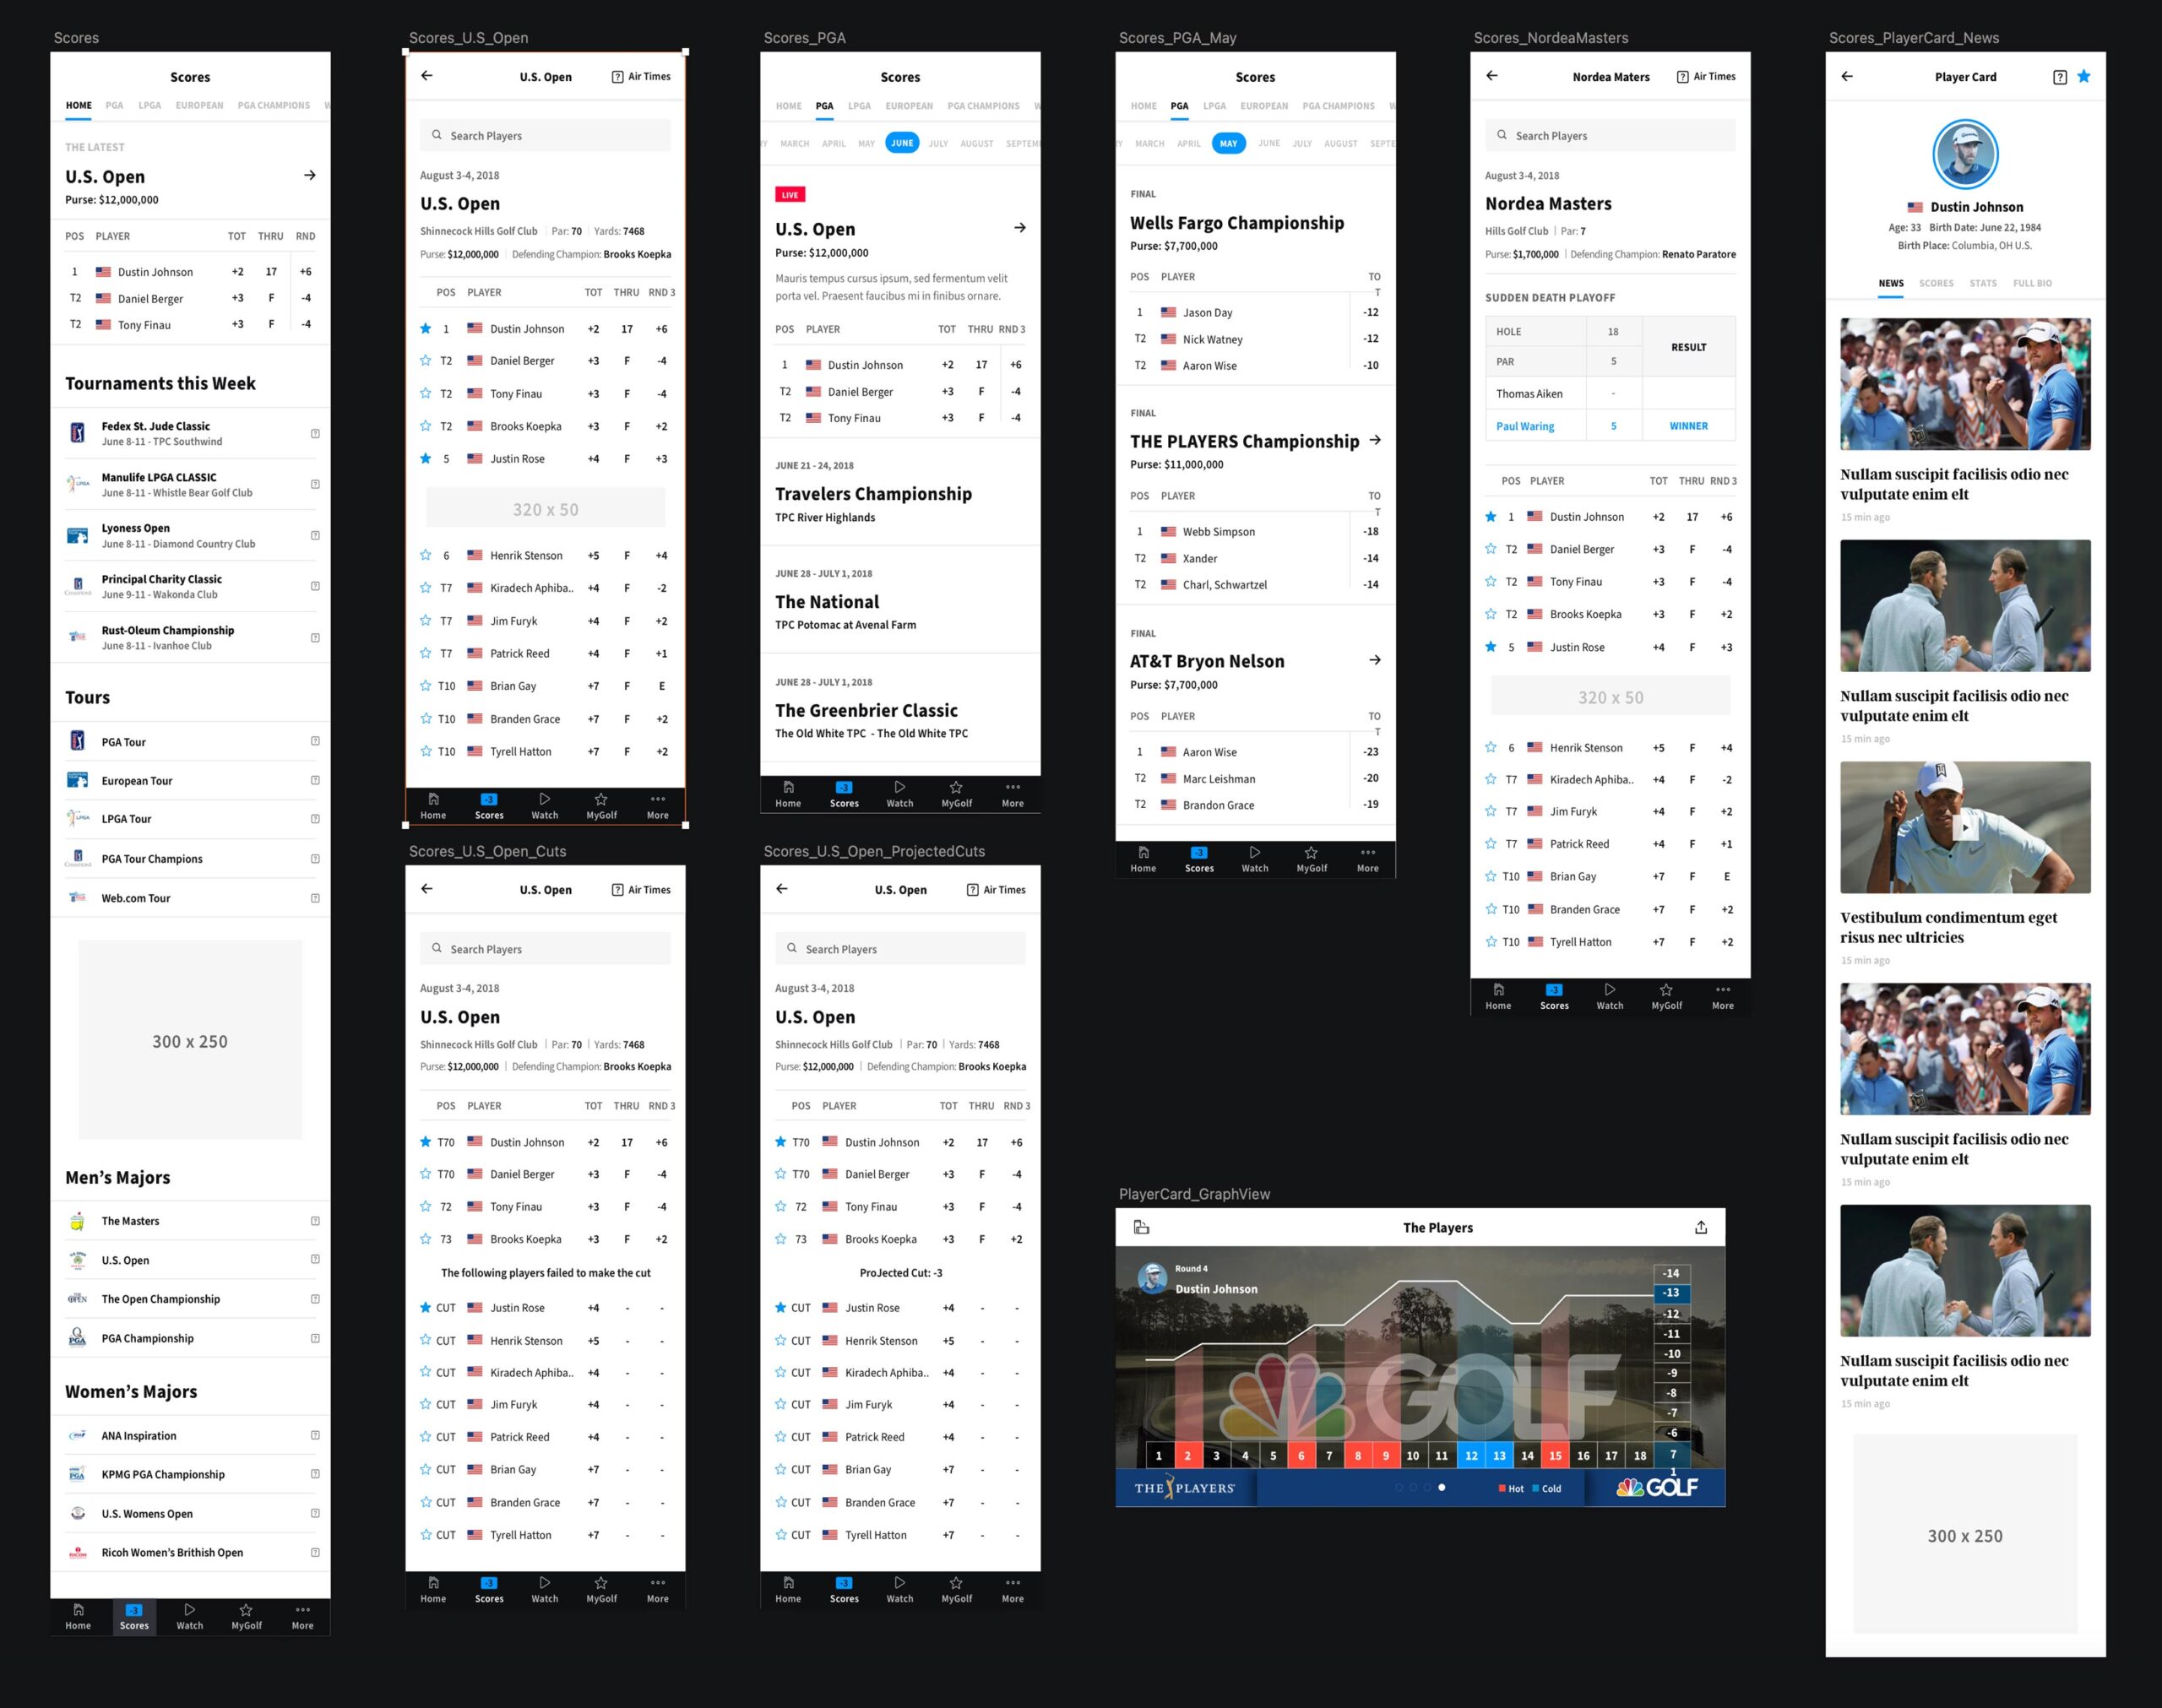Switch to the STATS tab on Player Card

(x=1982, y=283)
